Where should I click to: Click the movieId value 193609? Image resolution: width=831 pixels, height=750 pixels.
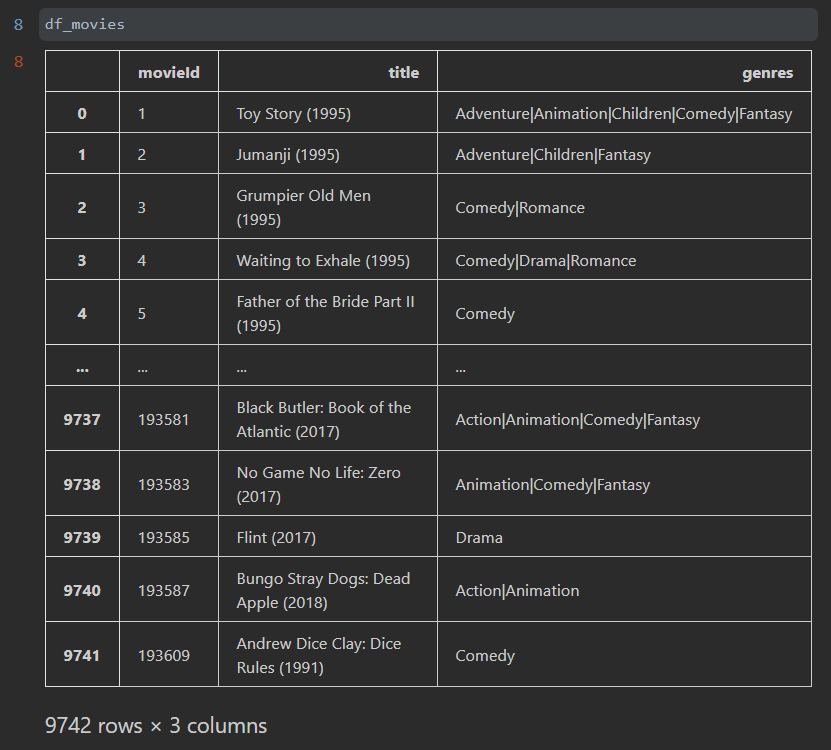(x=163, y=656)
